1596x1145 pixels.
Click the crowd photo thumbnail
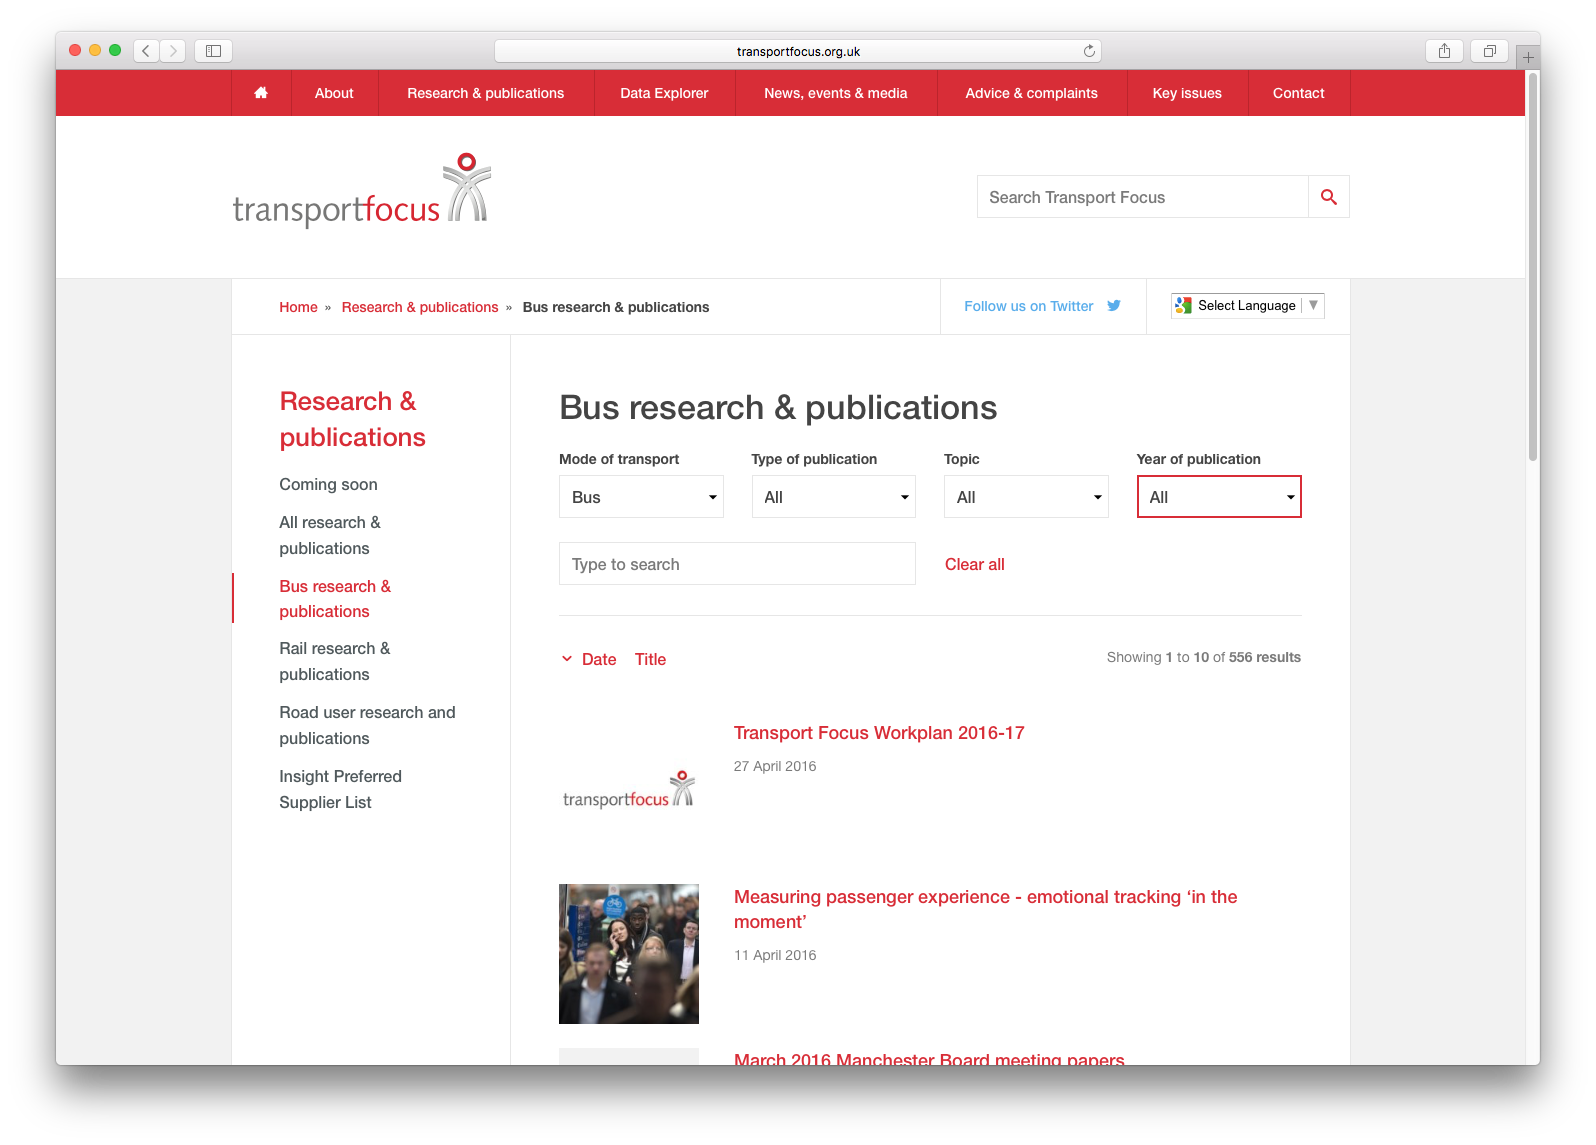(629, 954)
